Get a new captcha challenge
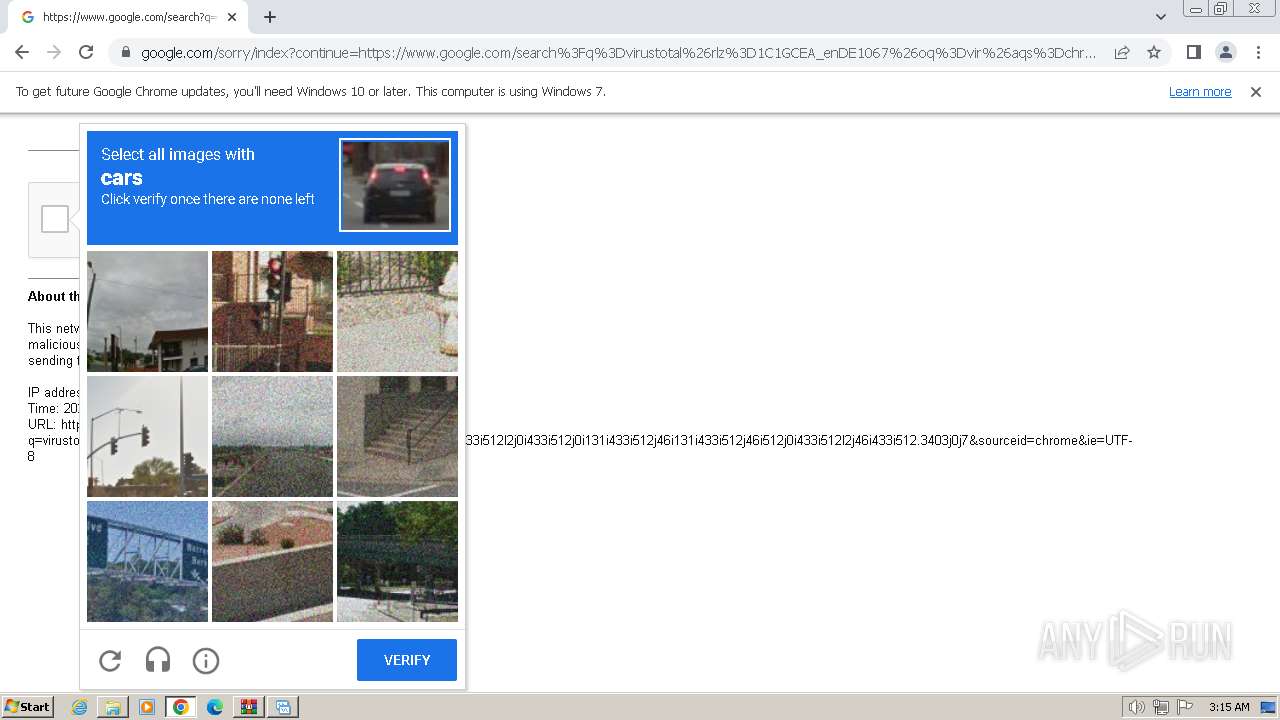The image size is (1280, 720). [x=110, y=660]
